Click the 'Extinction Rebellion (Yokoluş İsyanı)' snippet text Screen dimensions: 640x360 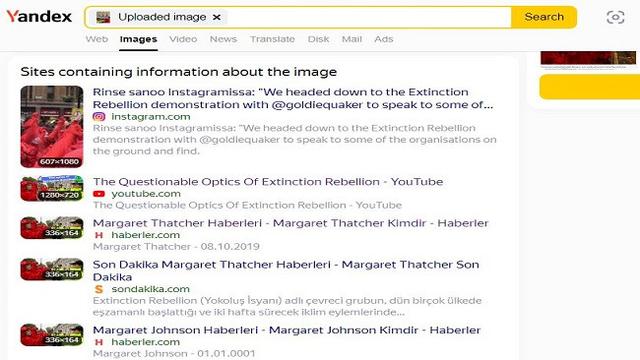coord(287,307)
